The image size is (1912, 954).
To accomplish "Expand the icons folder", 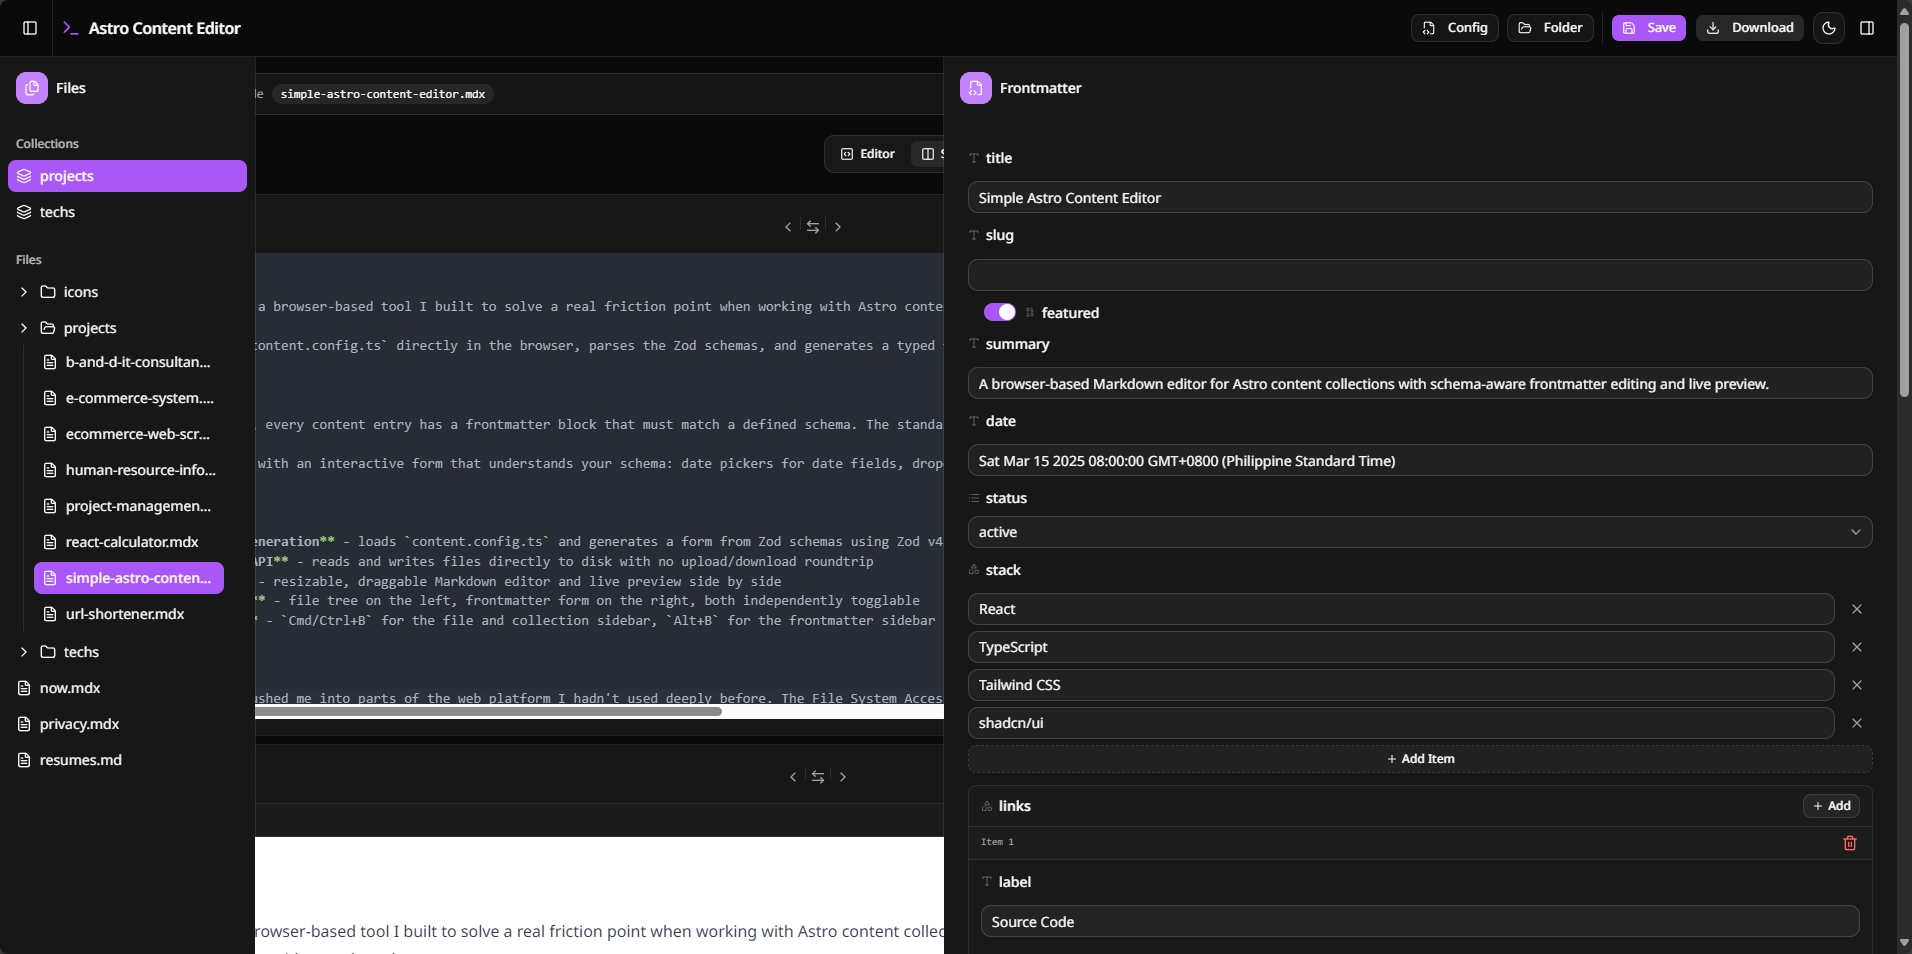I will [22, 292].
